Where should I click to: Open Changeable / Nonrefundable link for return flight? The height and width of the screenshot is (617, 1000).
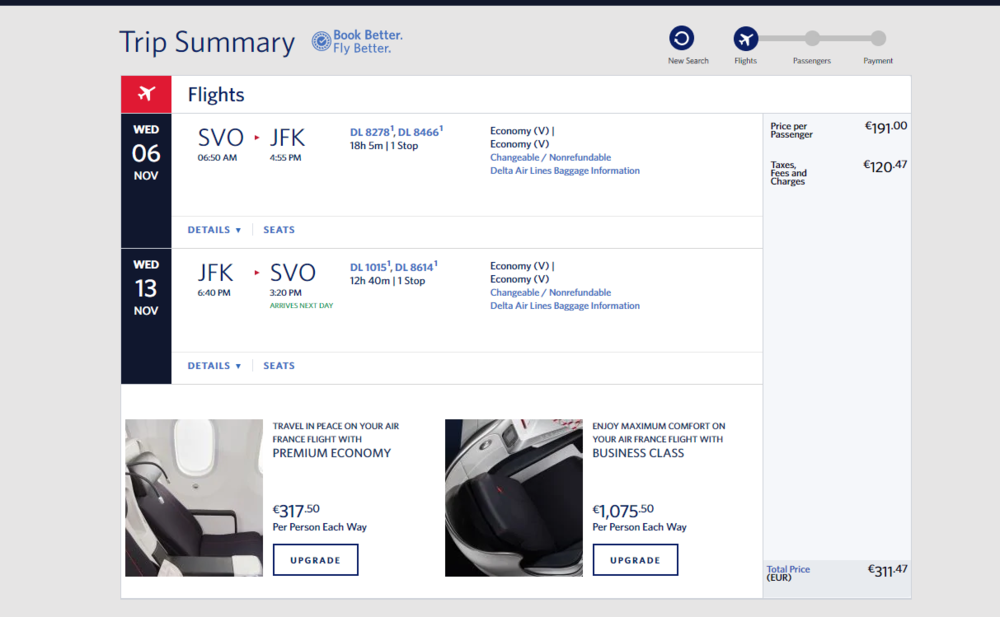550,293
